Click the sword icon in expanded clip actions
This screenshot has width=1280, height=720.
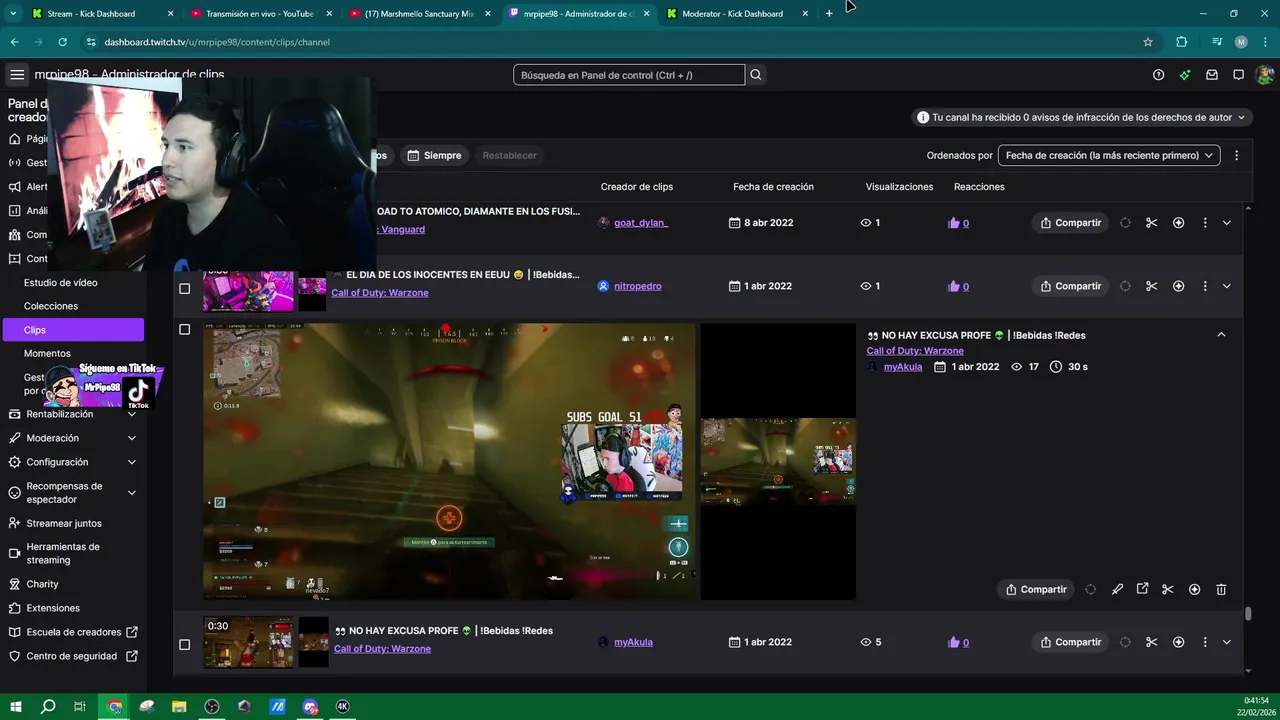tap(1117, 590)
